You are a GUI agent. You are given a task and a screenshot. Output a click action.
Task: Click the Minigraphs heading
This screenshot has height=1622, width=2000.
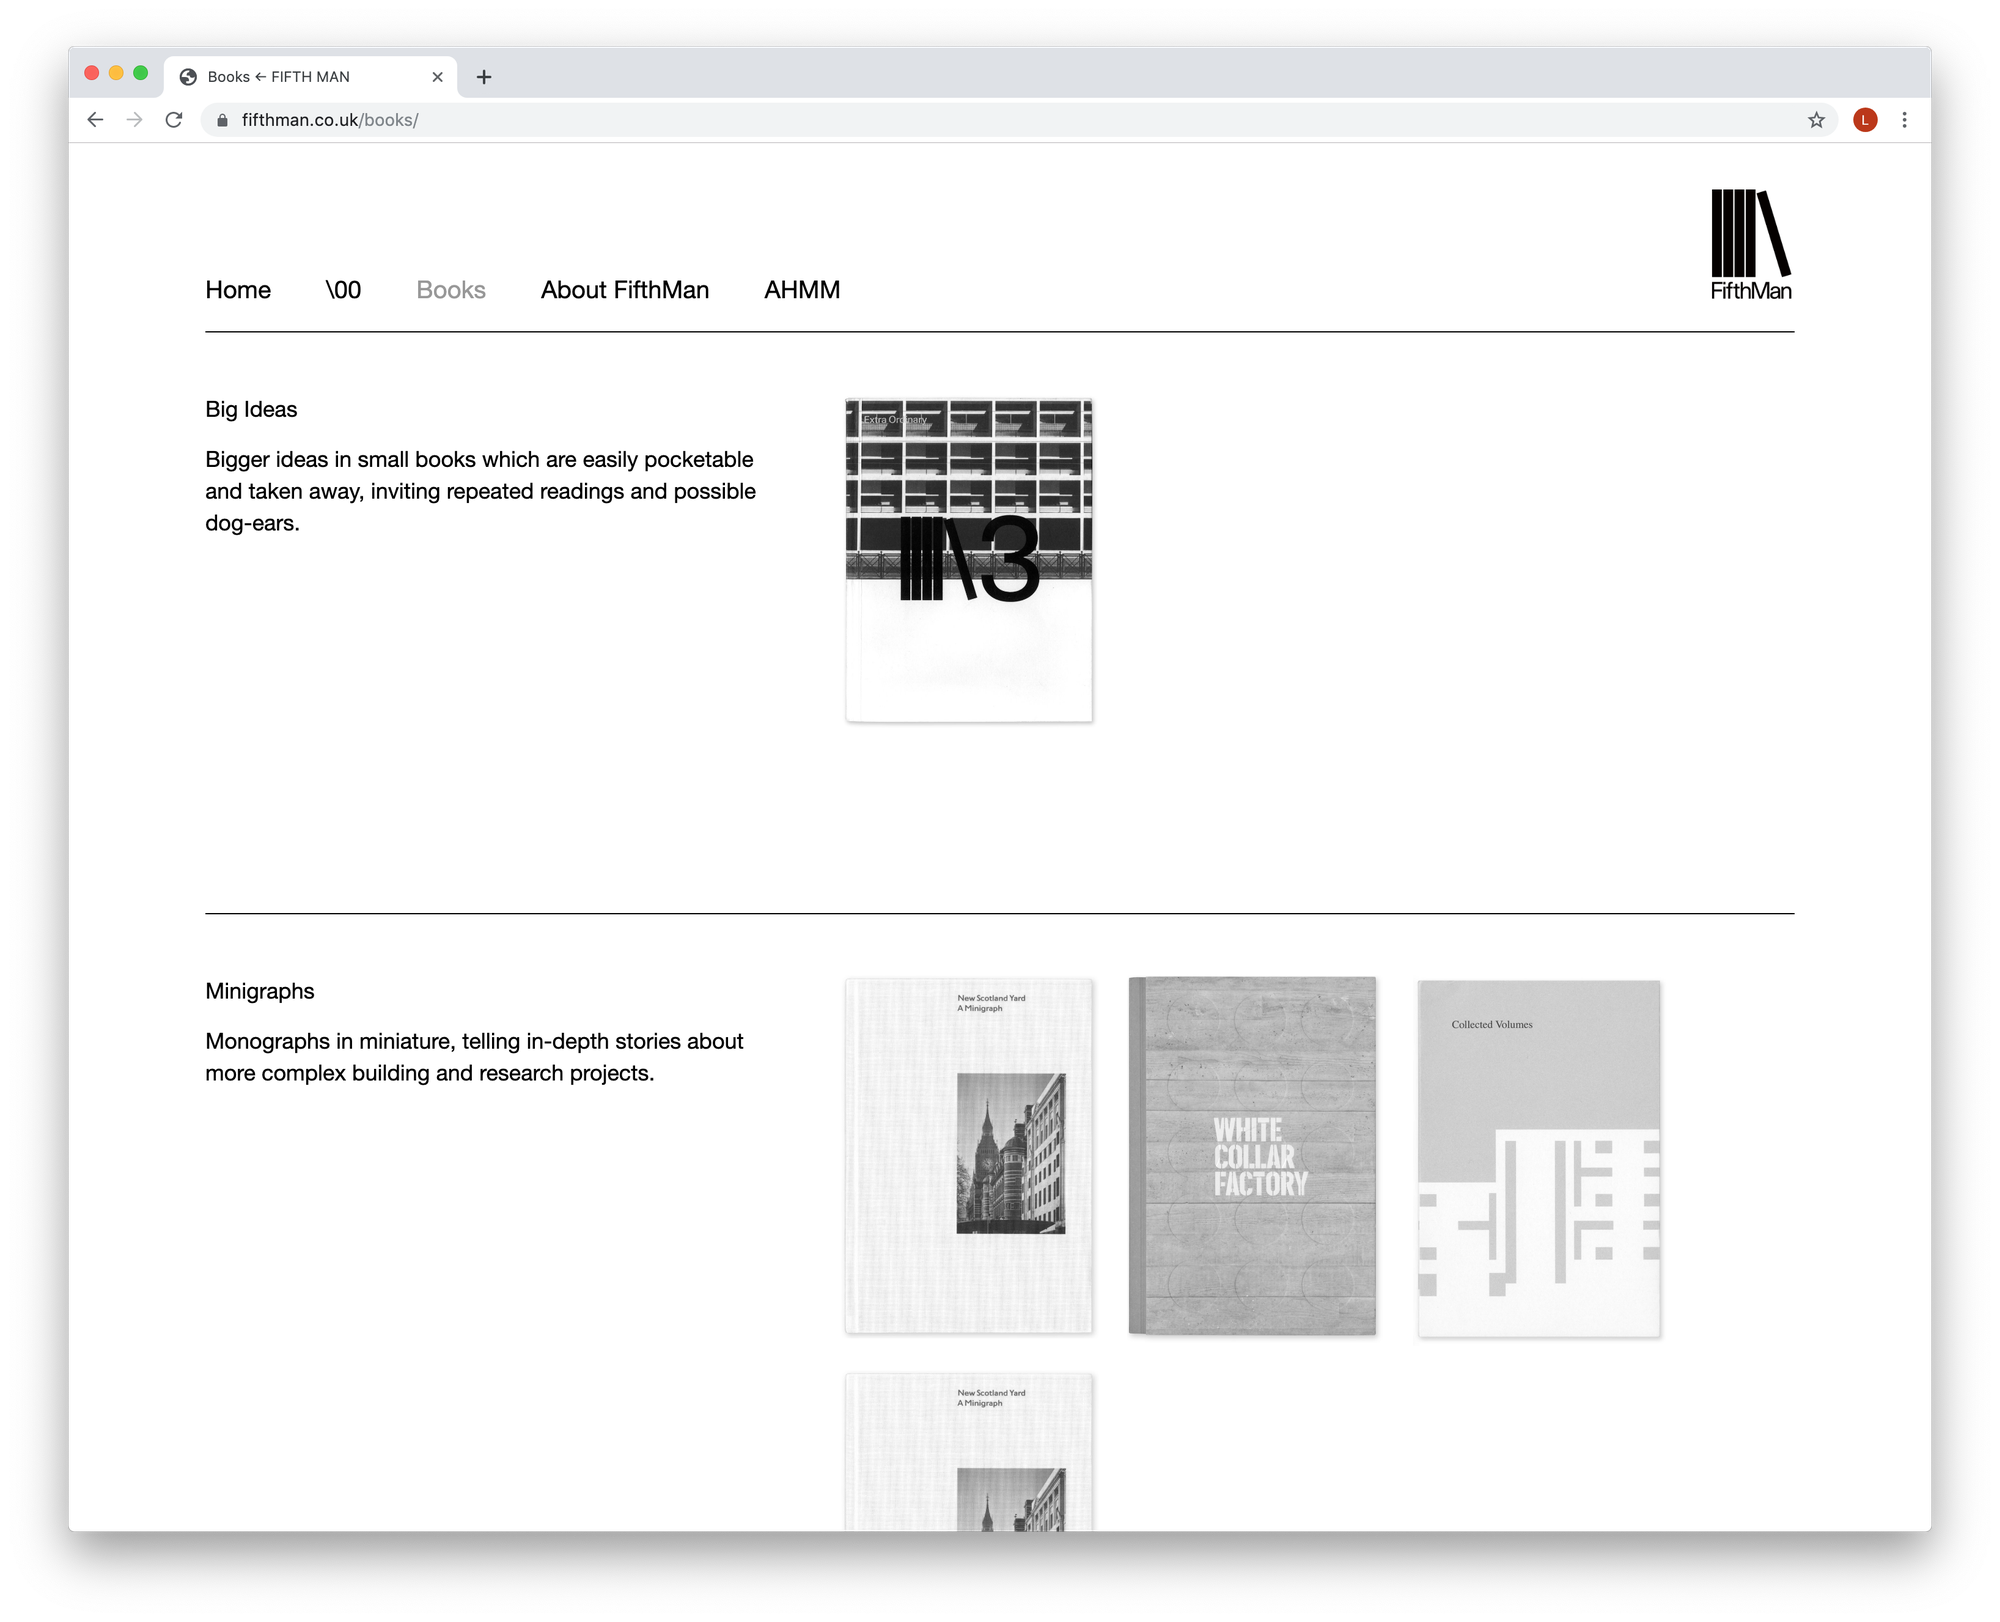(260, 991)
